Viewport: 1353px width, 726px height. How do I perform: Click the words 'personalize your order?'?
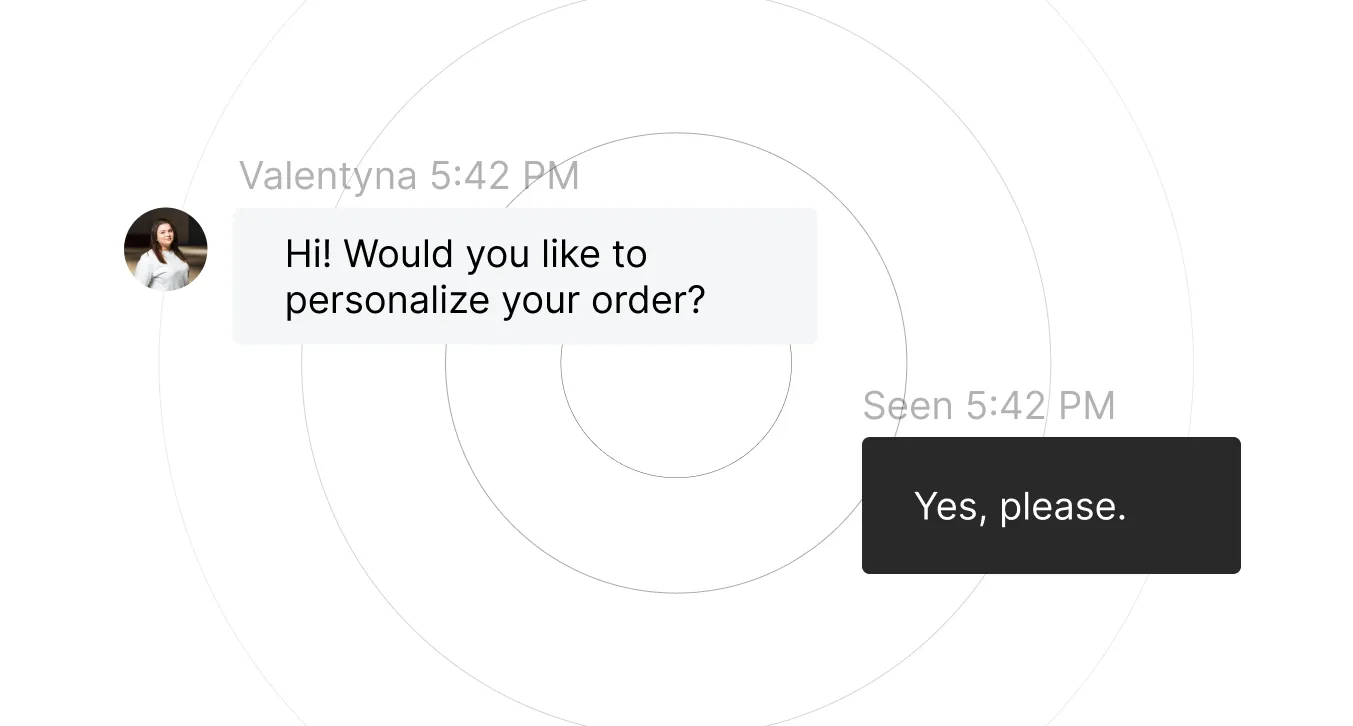point(495,300)
